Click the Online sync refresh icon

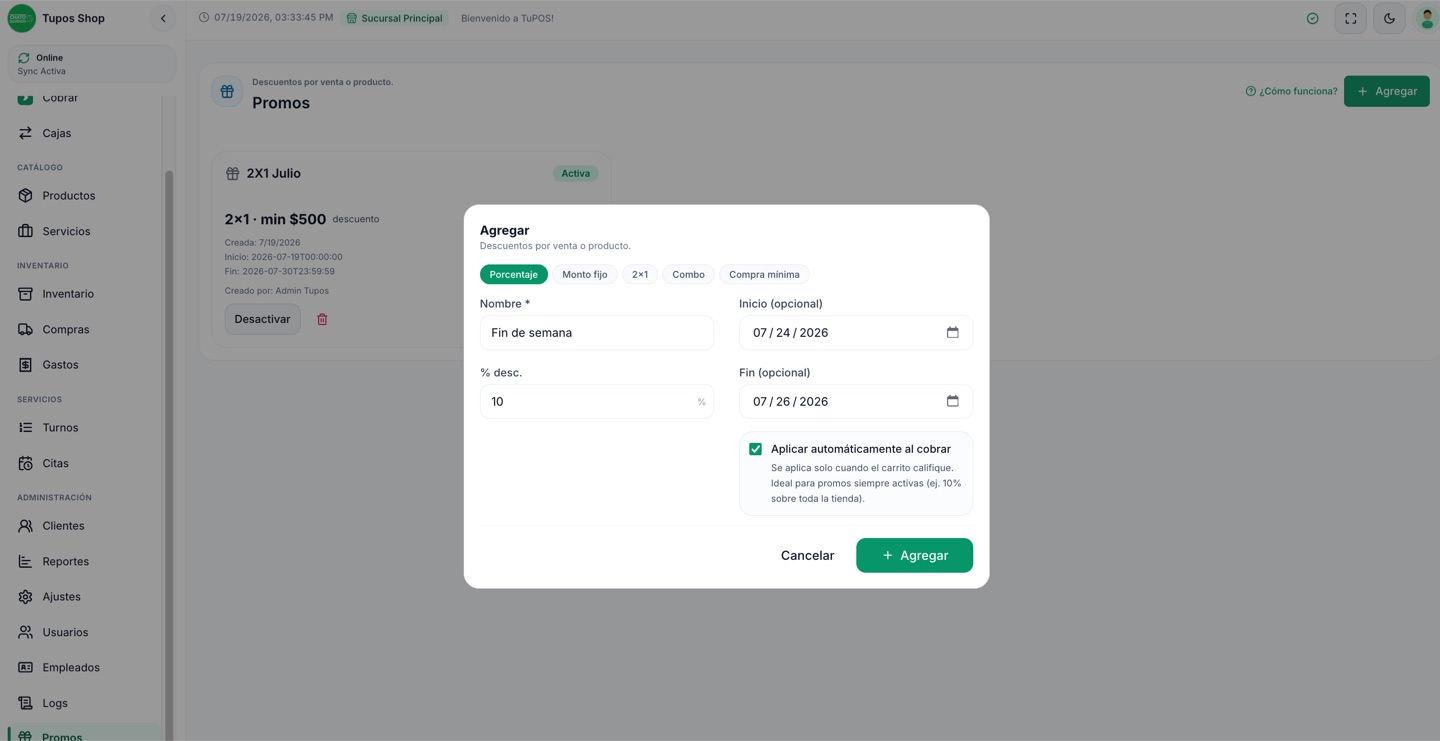24,58
